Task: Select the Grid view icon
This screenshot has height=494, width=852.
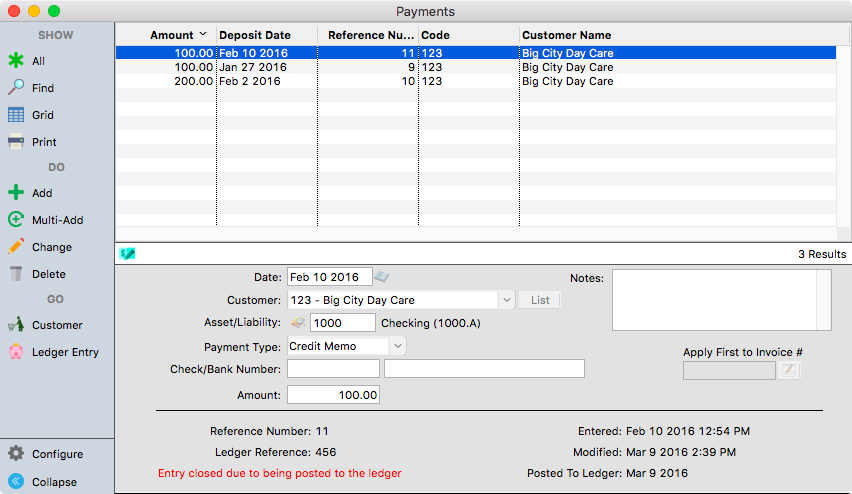Action: (16, 115)
